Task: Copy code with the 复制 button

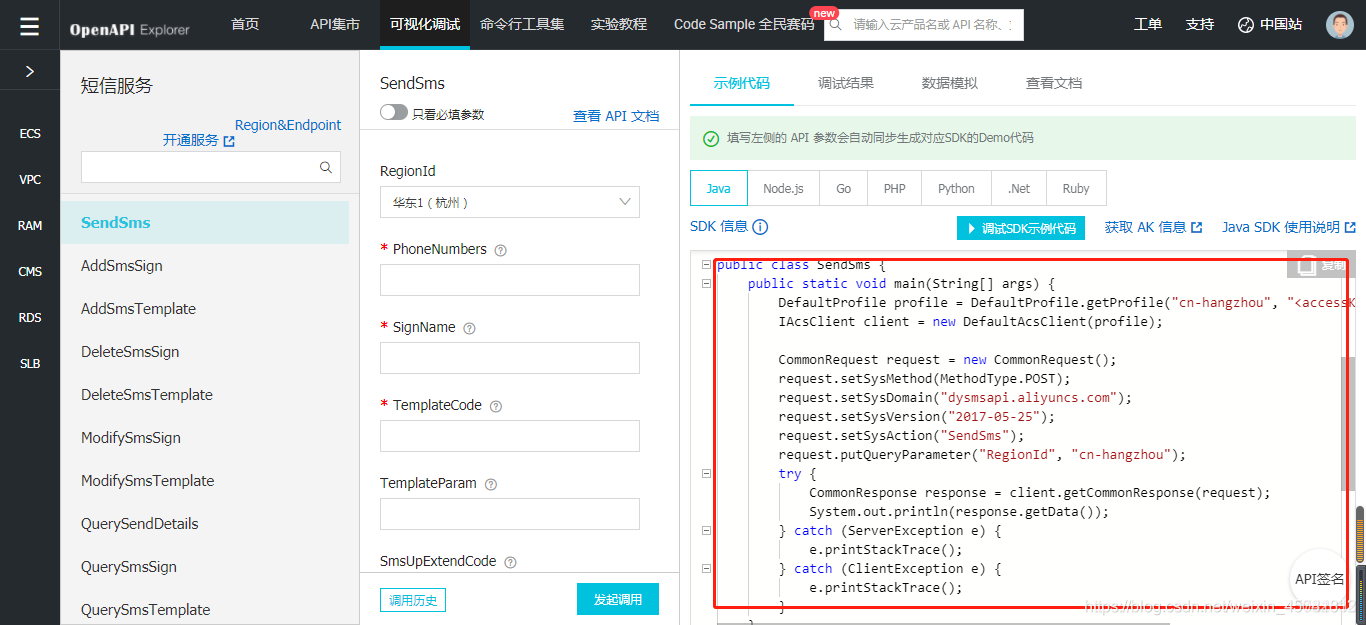Action: [1320, 265]
